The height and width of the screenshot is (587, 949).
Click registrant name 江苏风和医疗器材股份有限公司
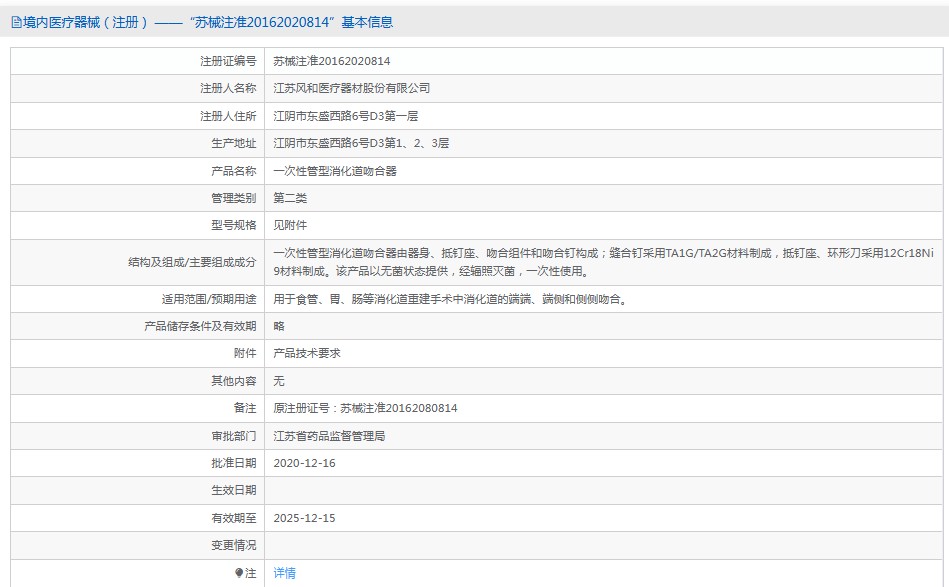pos(352,88)
